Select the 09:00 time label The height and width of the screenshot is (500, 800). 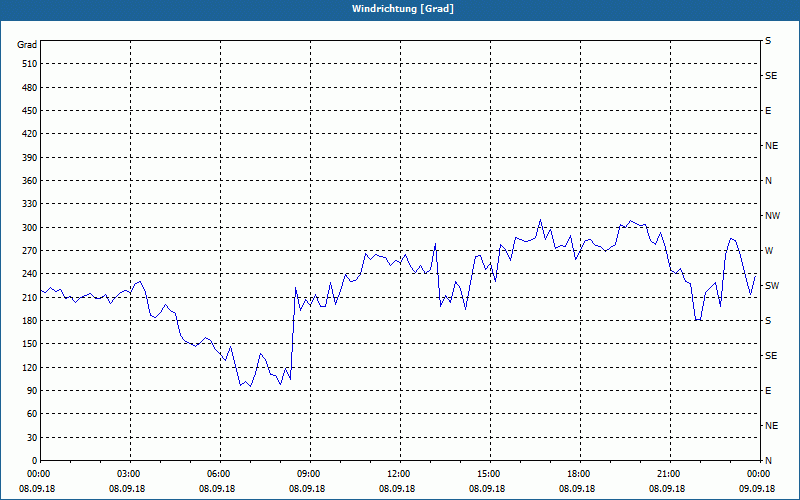point(310,473)
